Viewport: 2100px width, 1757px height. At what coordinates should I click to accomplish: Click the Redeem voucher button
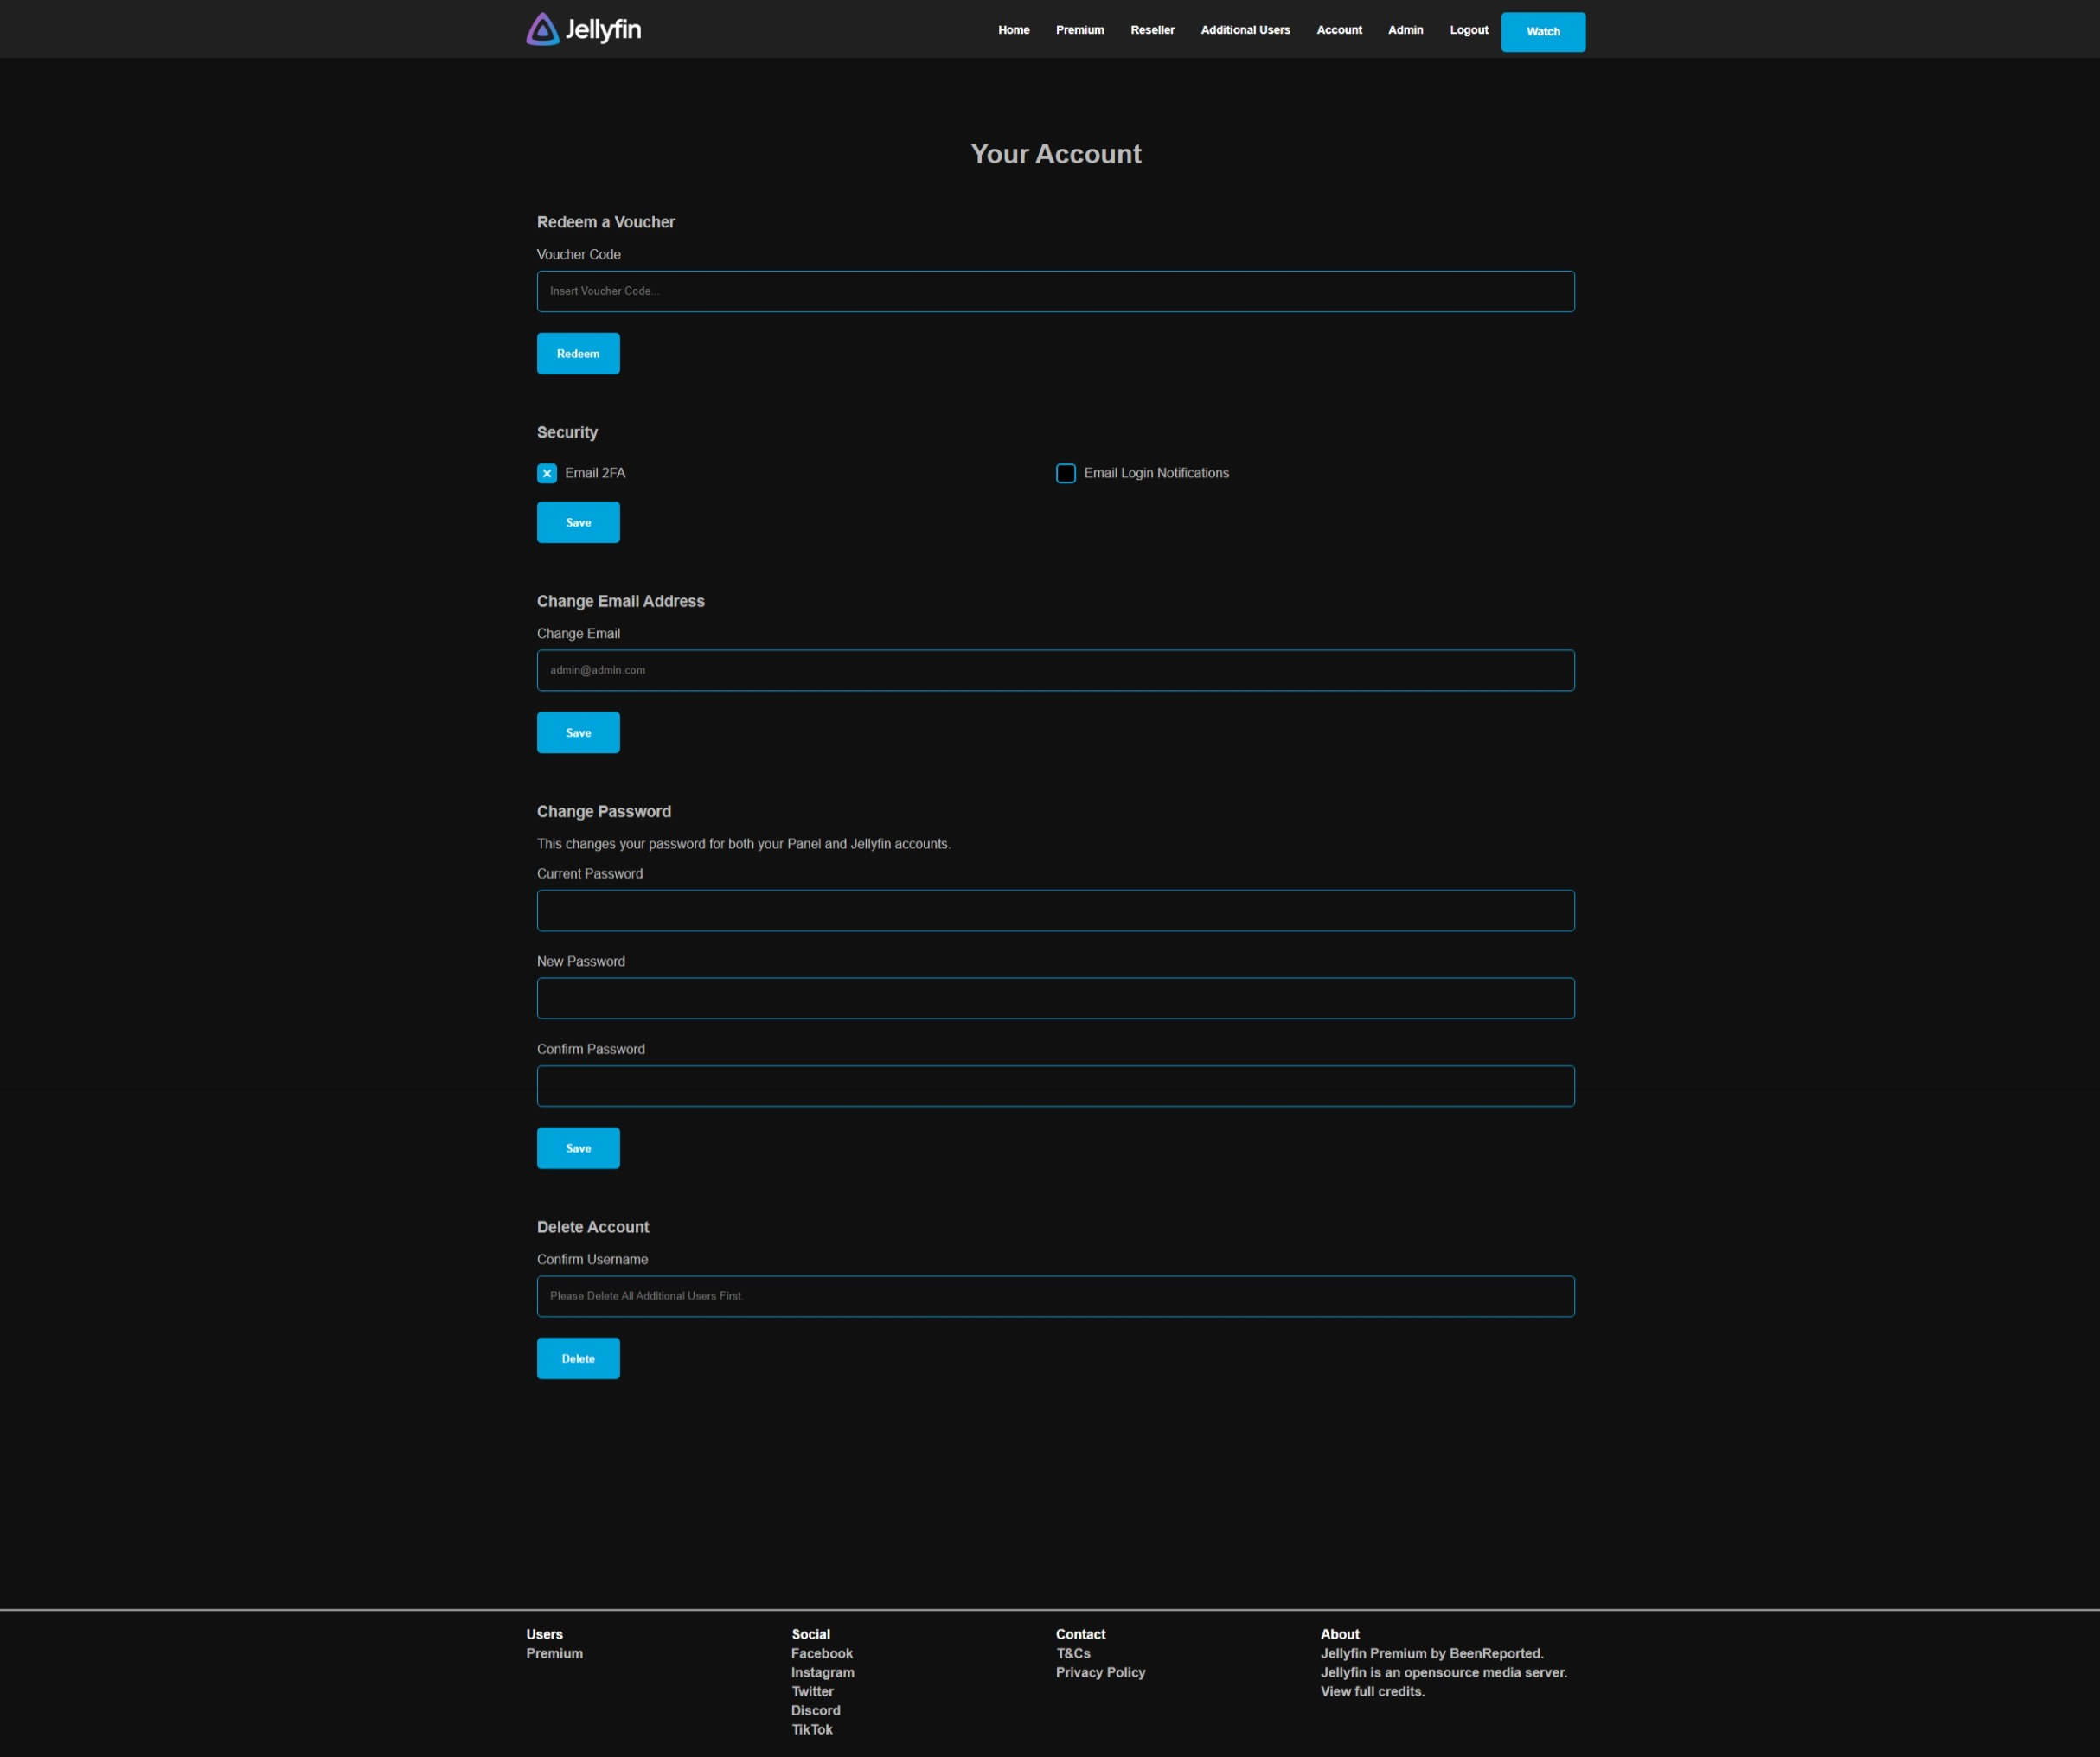point(578,354)
